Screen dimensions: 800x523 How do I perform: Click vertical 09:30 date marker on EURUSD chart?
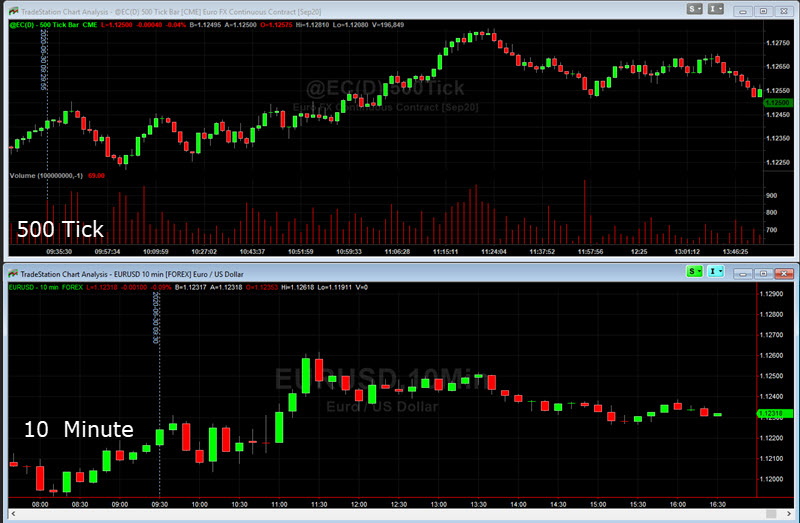point(156,317)
